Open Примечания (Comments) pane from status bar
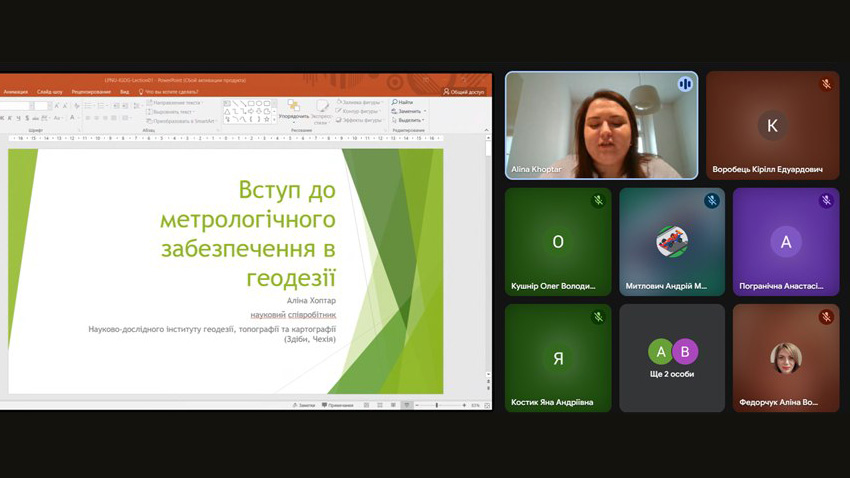The height and width of the screenshot is (478, 850). pos(337,405)
